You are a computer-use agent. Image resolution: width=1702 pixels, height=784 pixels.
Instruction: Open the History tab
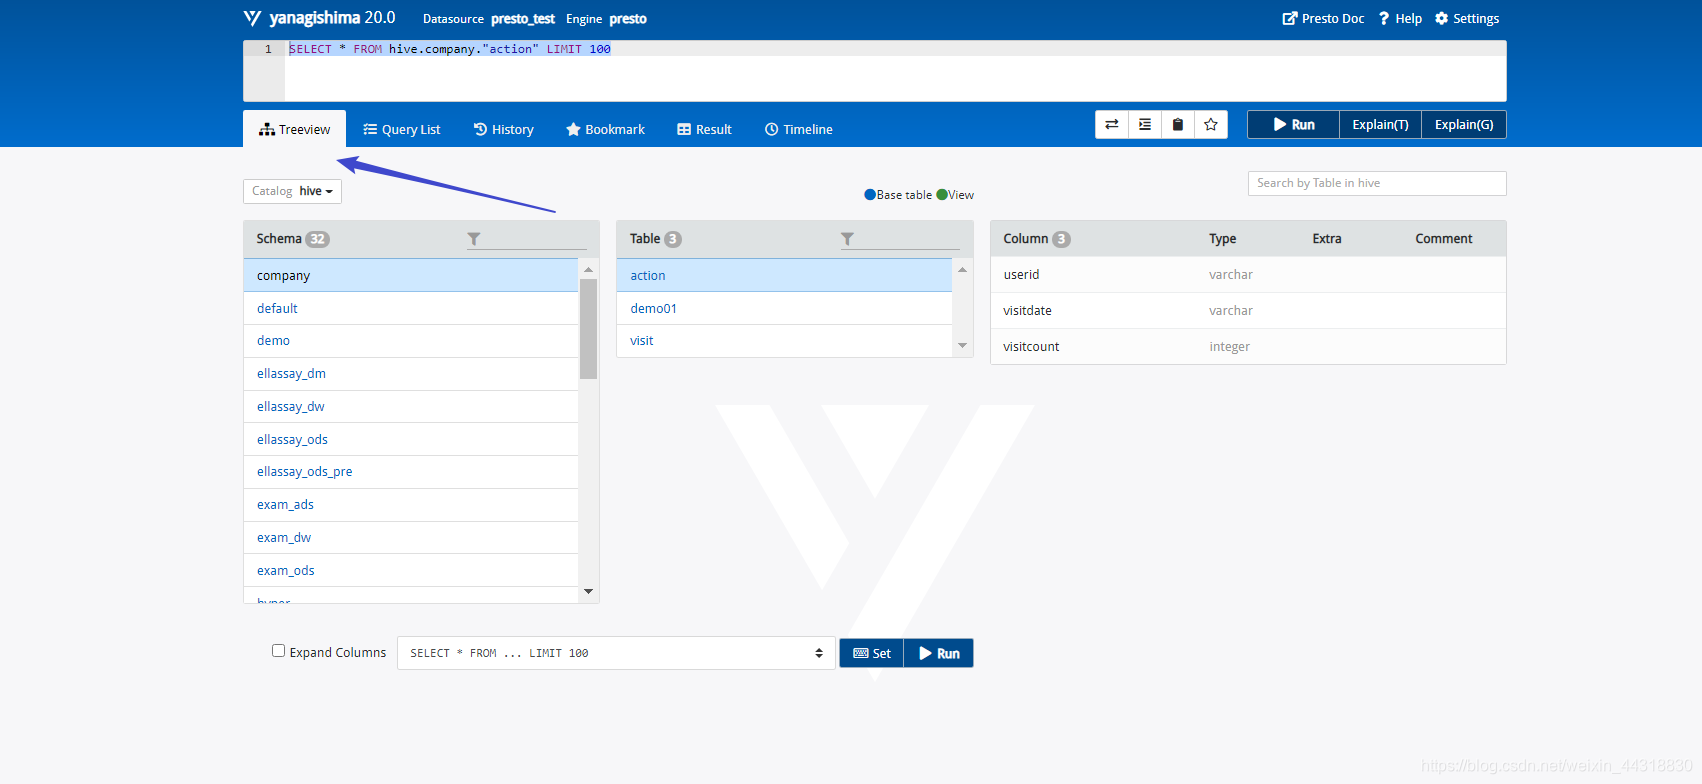[x=504, y=129]
